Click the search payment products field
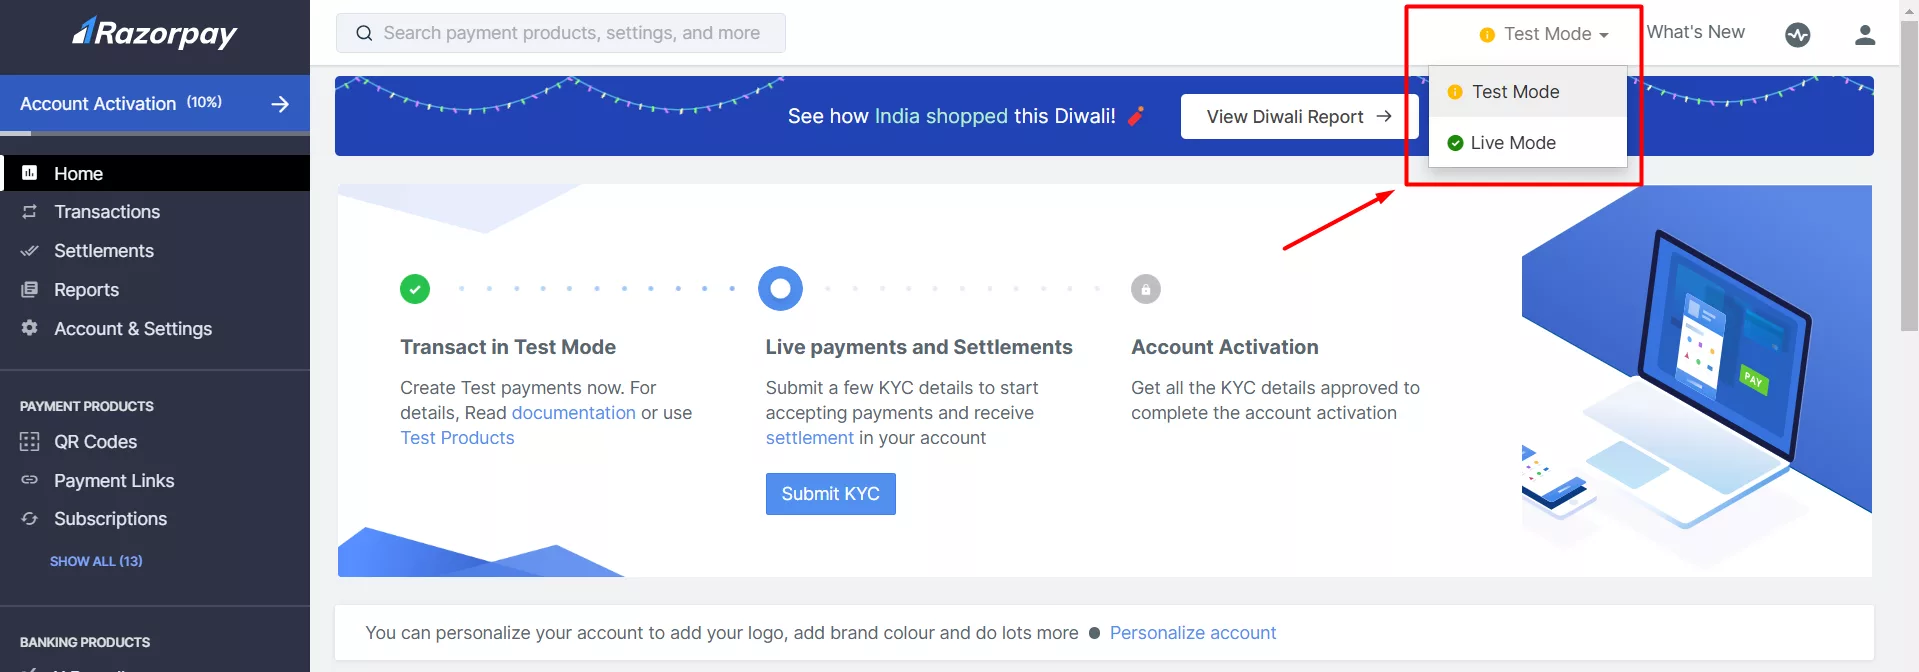Viewport: 1919px width, 672px height. [571, 33]
